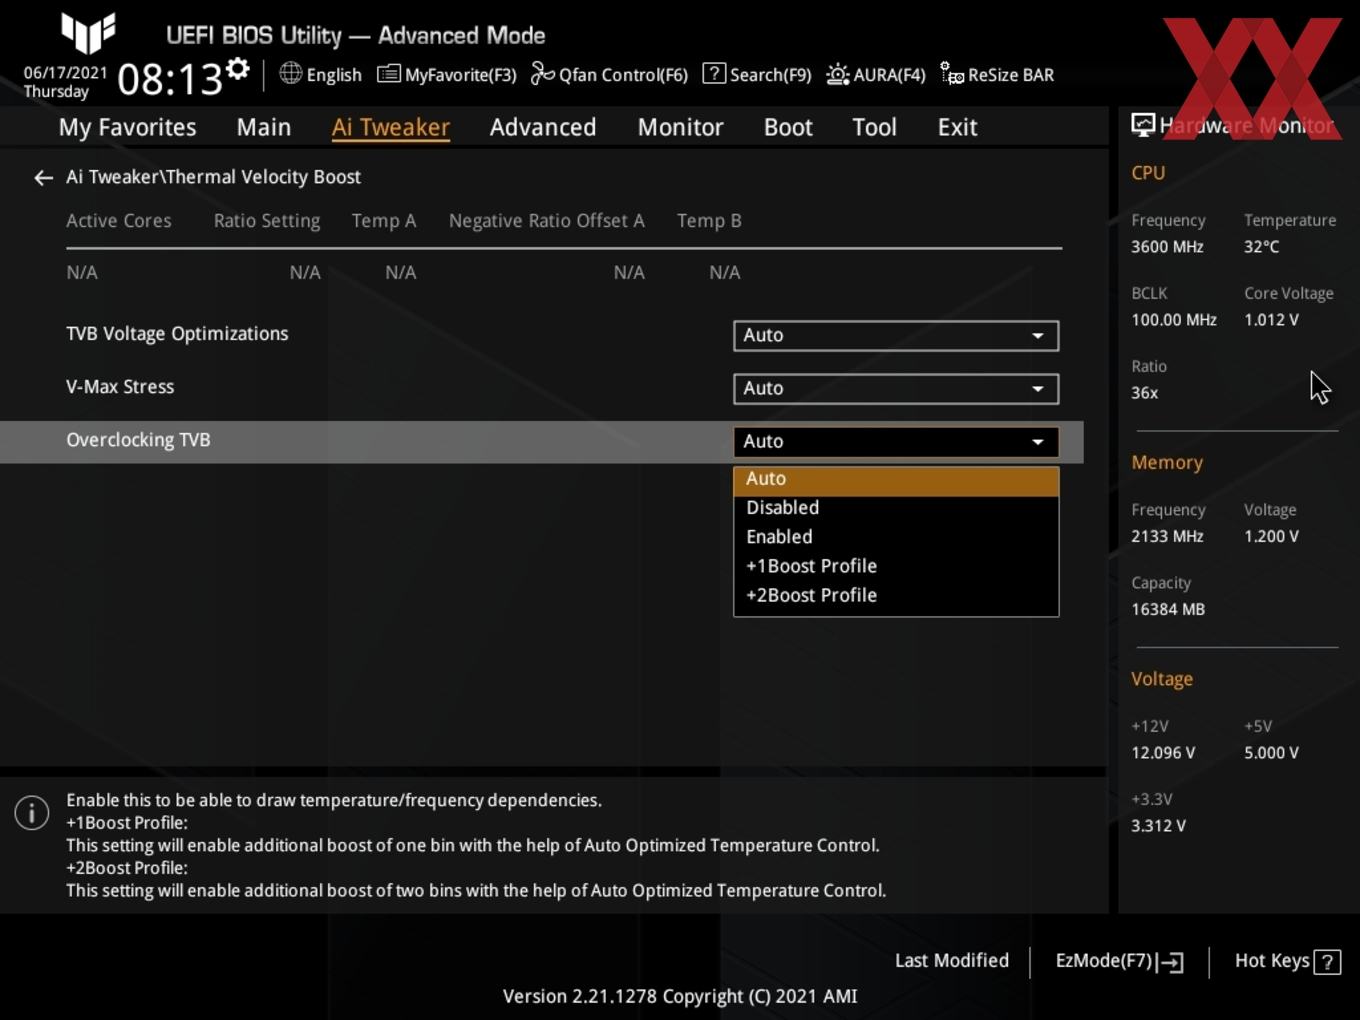The image size is (1360, 1020).
Task: Click the Version 2.21.1278 copyright text
Action: tap(680, 996)
